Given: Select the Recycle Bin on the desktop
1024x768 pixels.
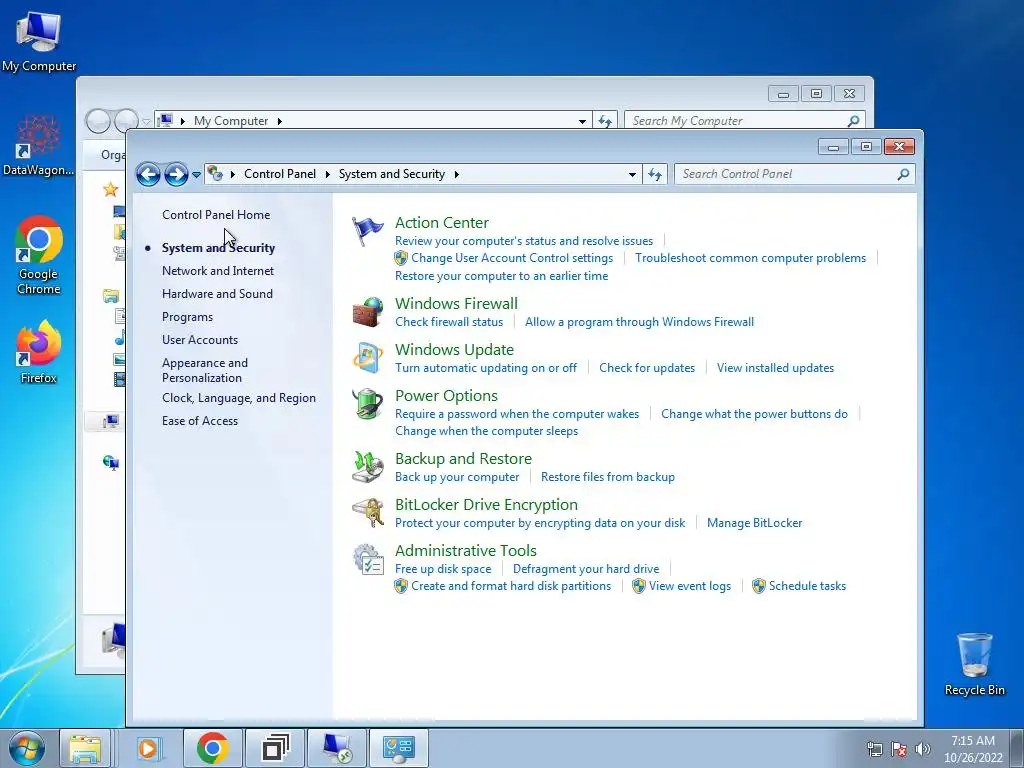Looking at the screenshot, I should pyautogui.click(x=974, y=664).
